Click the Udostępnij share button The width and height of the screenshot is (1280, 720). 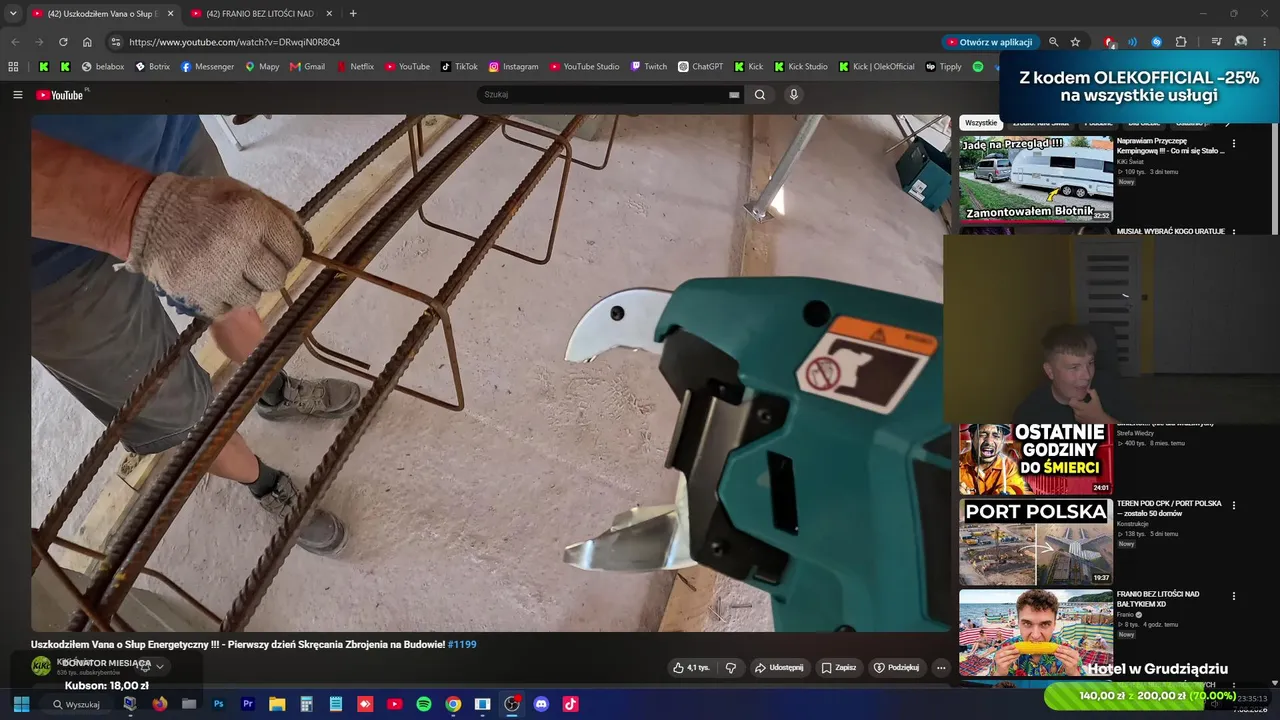click(778, 667)
